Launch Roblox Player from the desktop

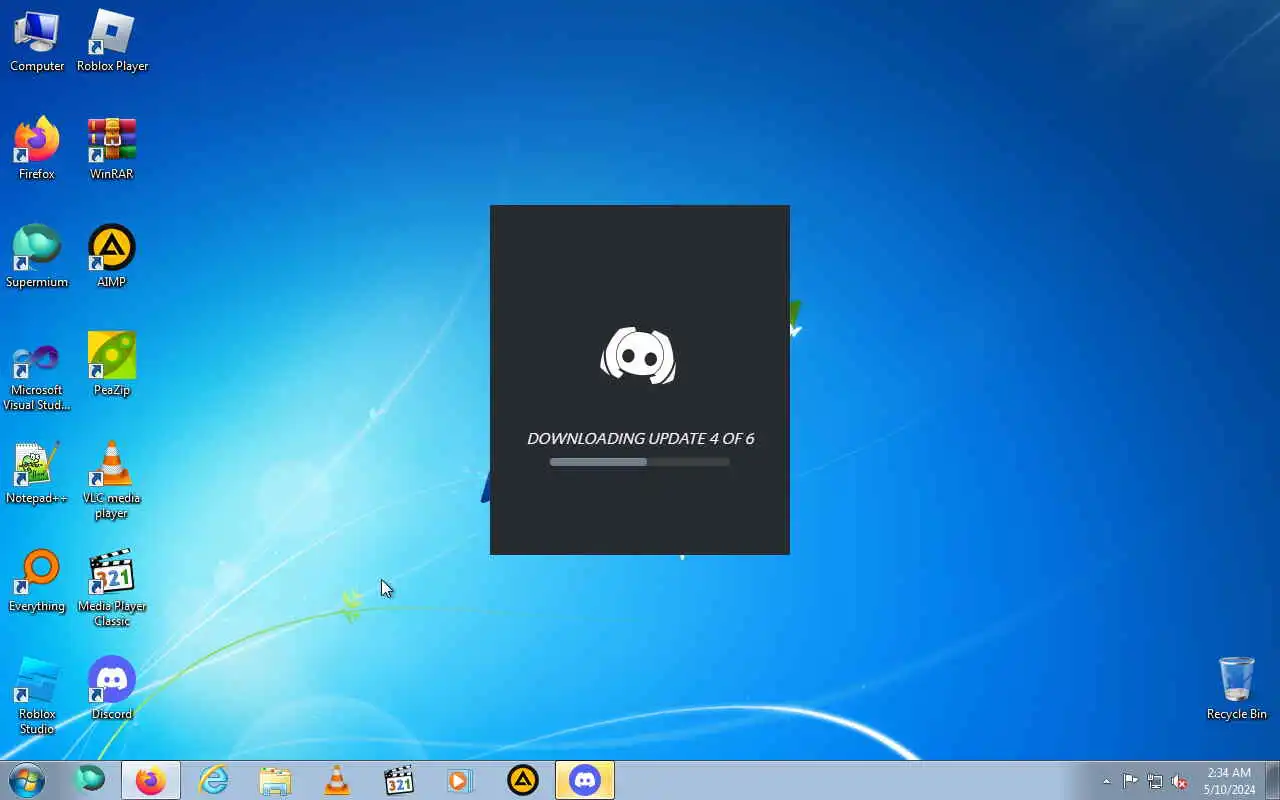(112, 42)
